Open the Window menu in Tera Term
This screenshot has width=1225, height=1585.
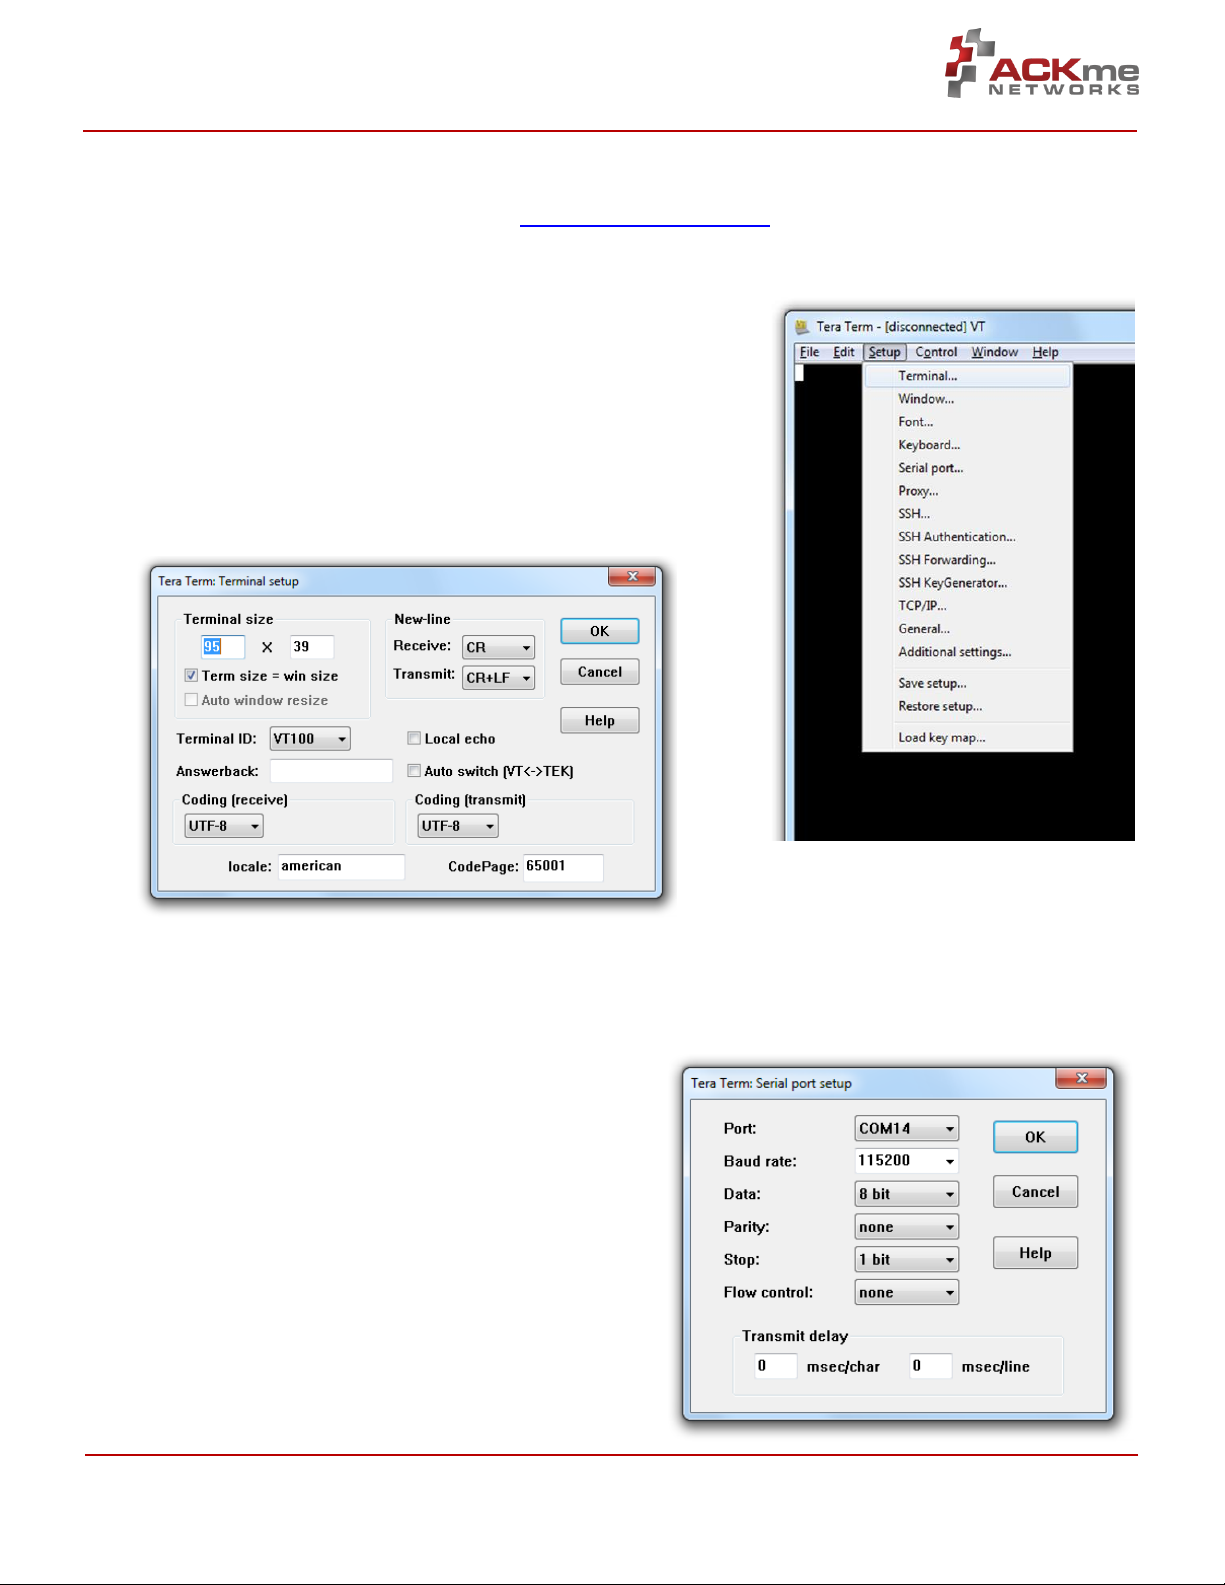pos(994,352)
